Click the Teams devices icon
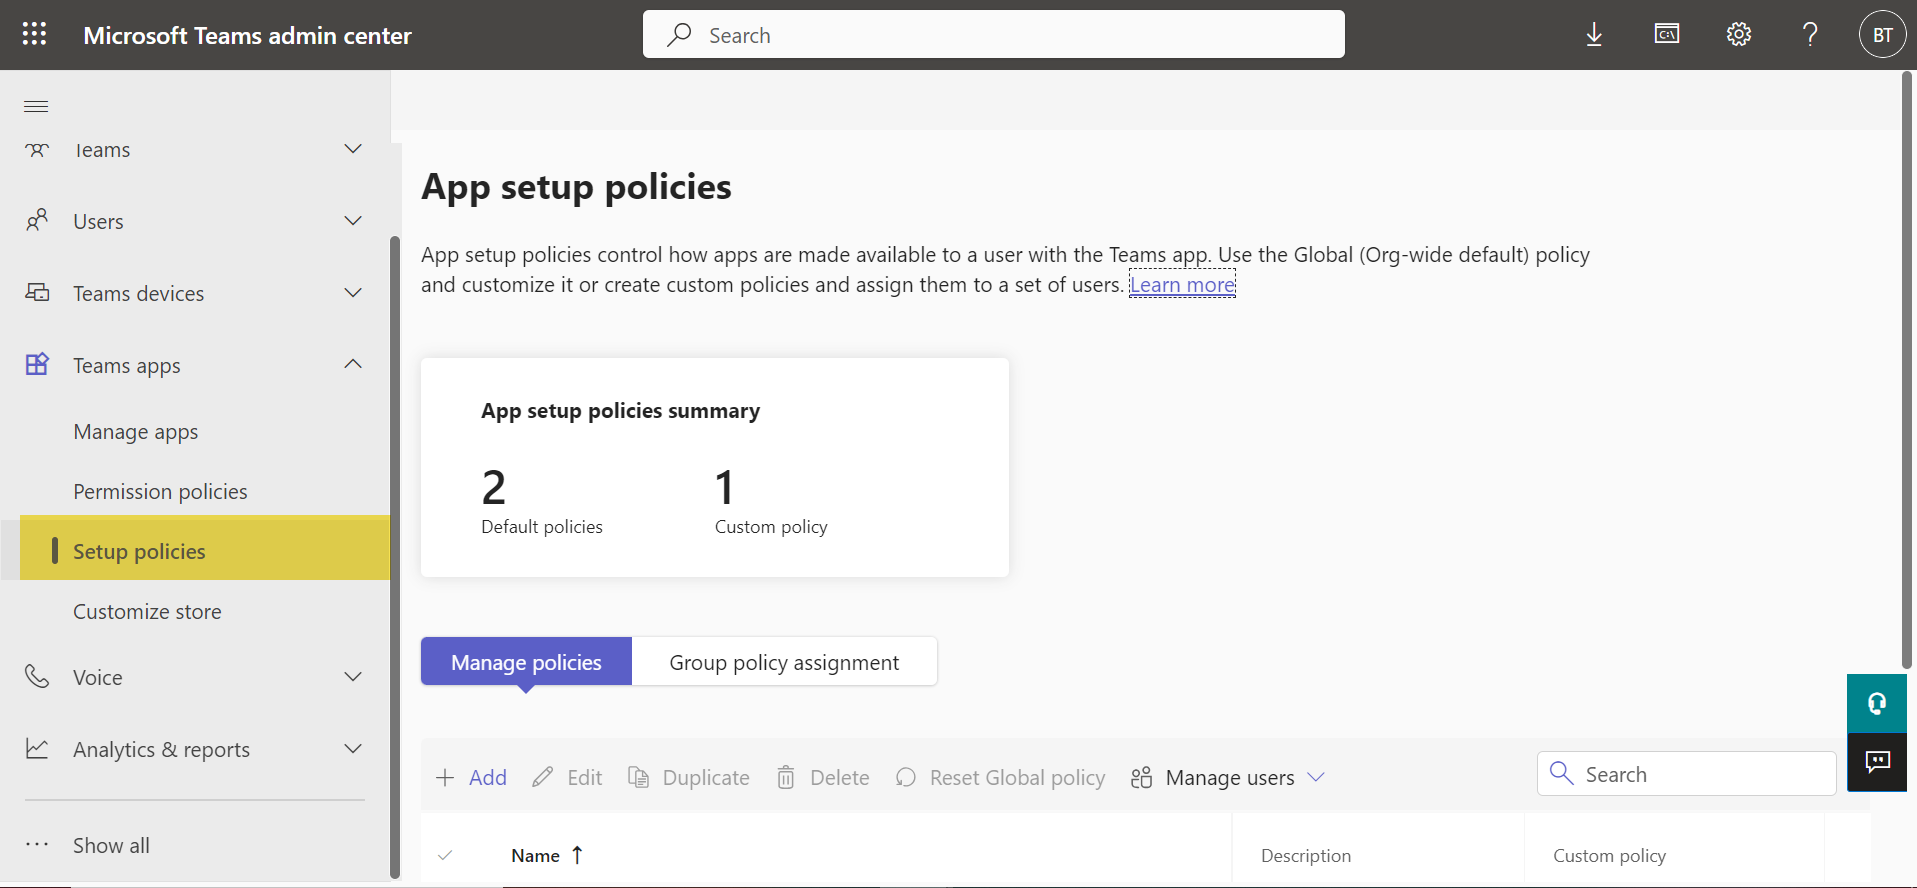Viewport: 1917px width, 888px height. [37, 293]
